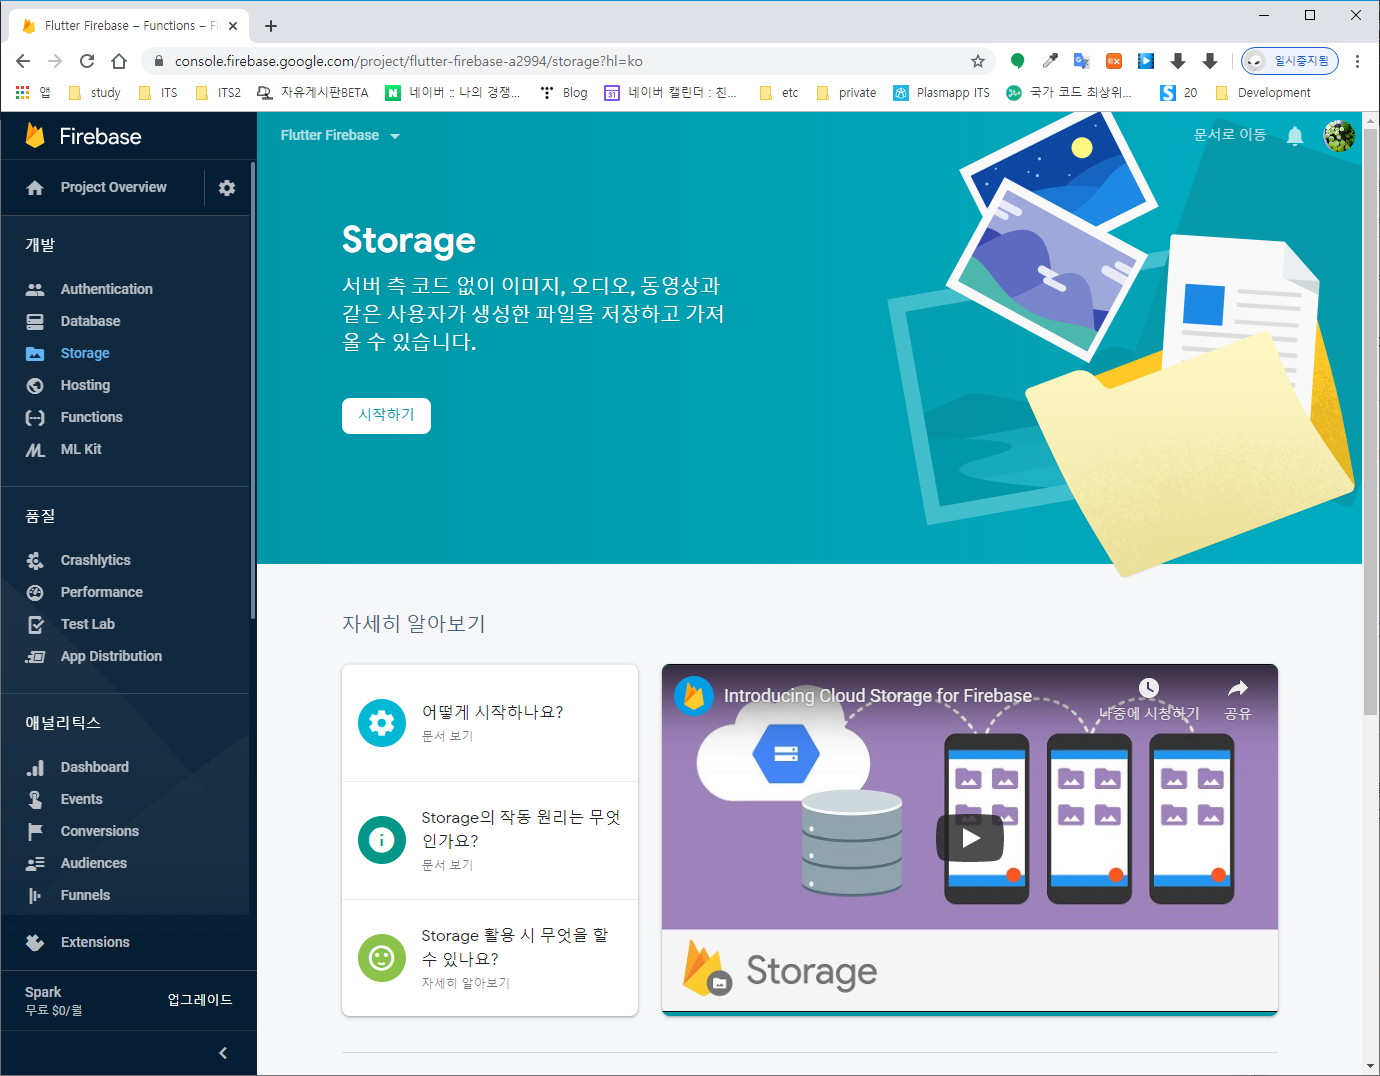Viewport: 1380px width, 1076px height.
Task: Bookmark this page with star icon
Action: click(978, 61)
